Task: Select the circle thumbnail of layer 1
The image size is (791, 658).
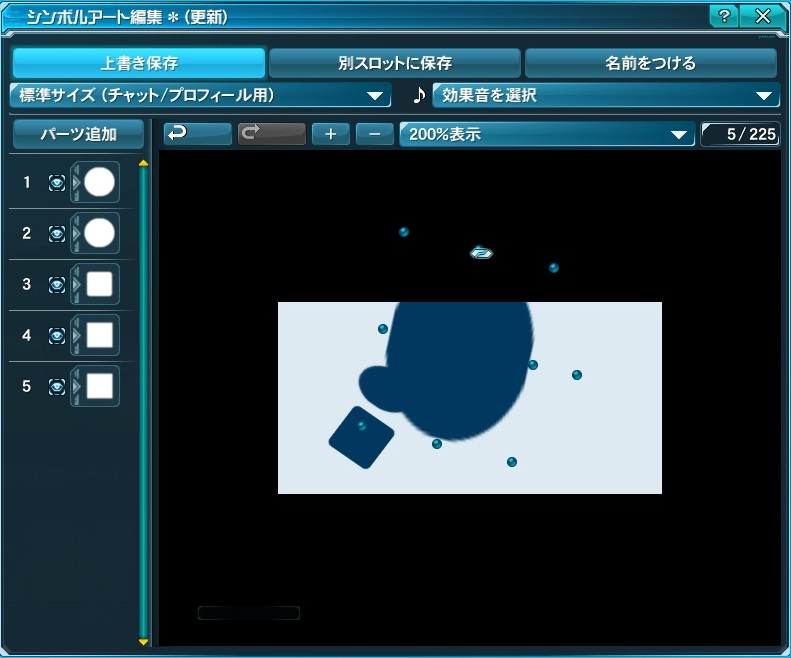Action: click(x=99, y=182)
